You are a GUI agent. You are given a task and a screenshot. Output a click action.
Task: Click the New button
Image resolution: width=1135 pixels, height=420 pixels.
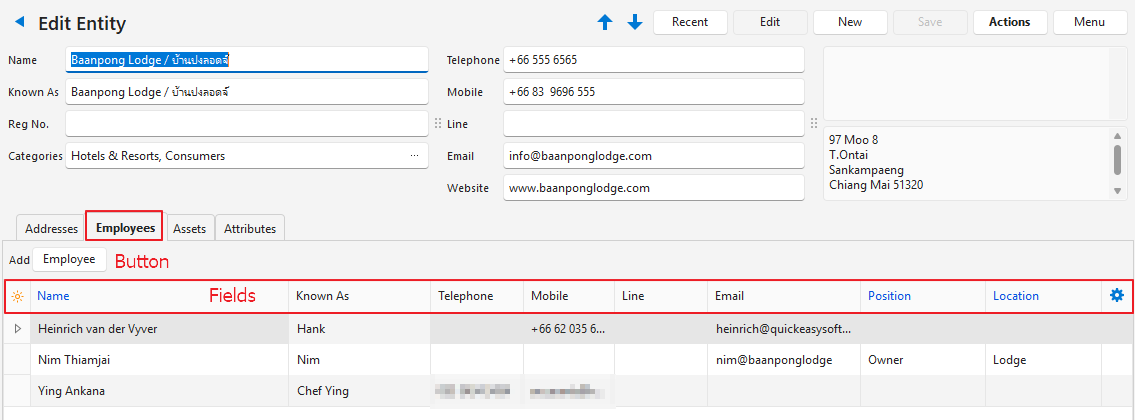click(850, 22)
